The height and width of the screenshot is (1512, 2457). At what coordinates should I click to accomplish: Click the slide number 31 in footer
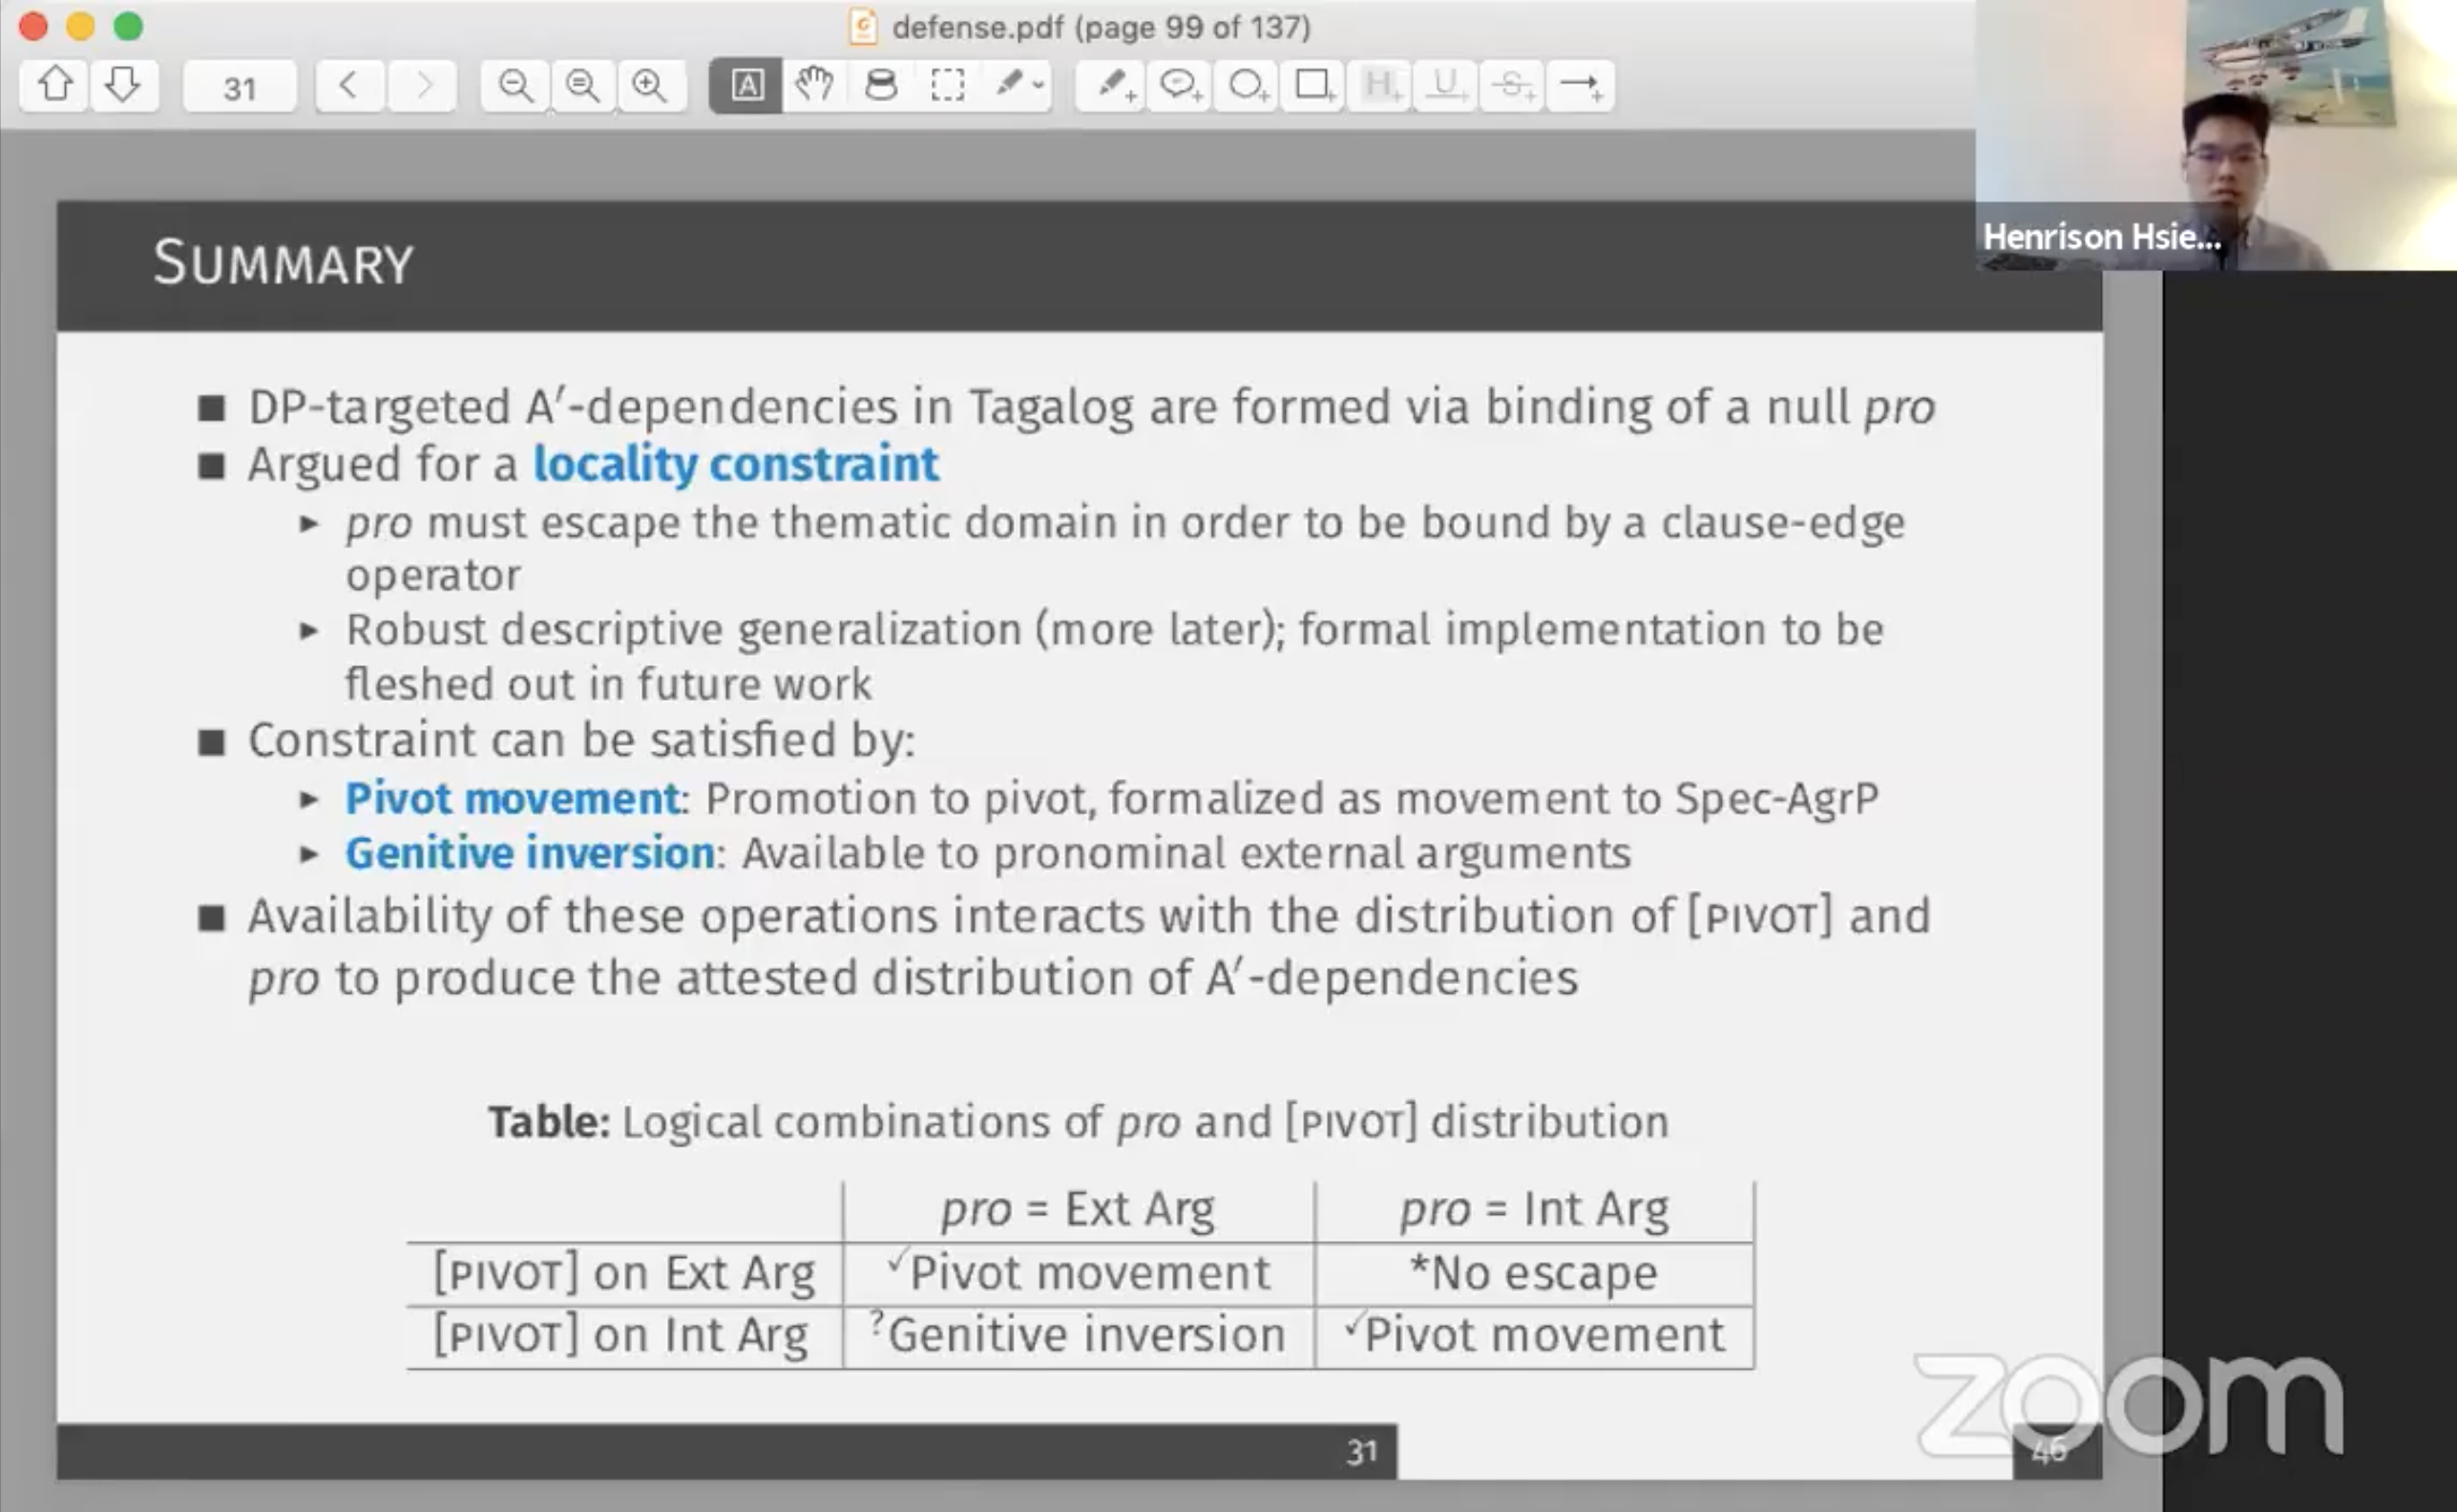pyautogui.click(x=1362, y=1452)
